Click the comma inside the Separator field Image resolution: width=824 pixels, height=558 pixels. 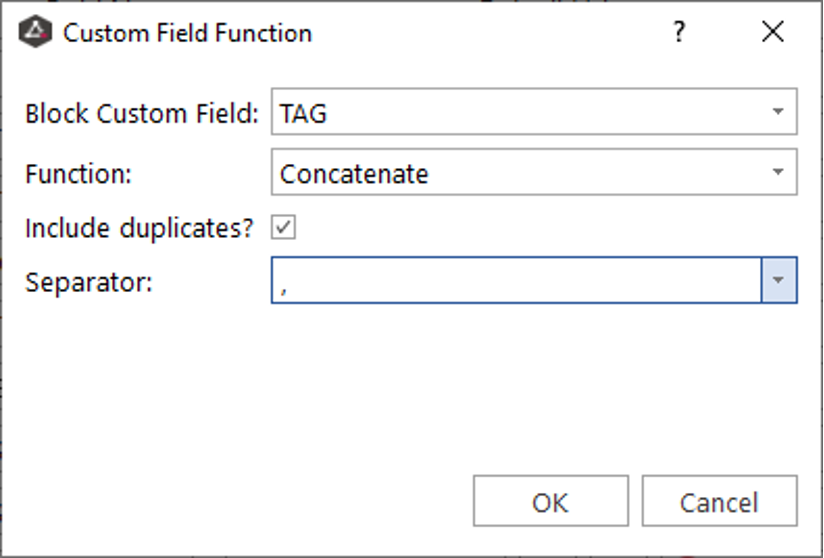point(284,286)
